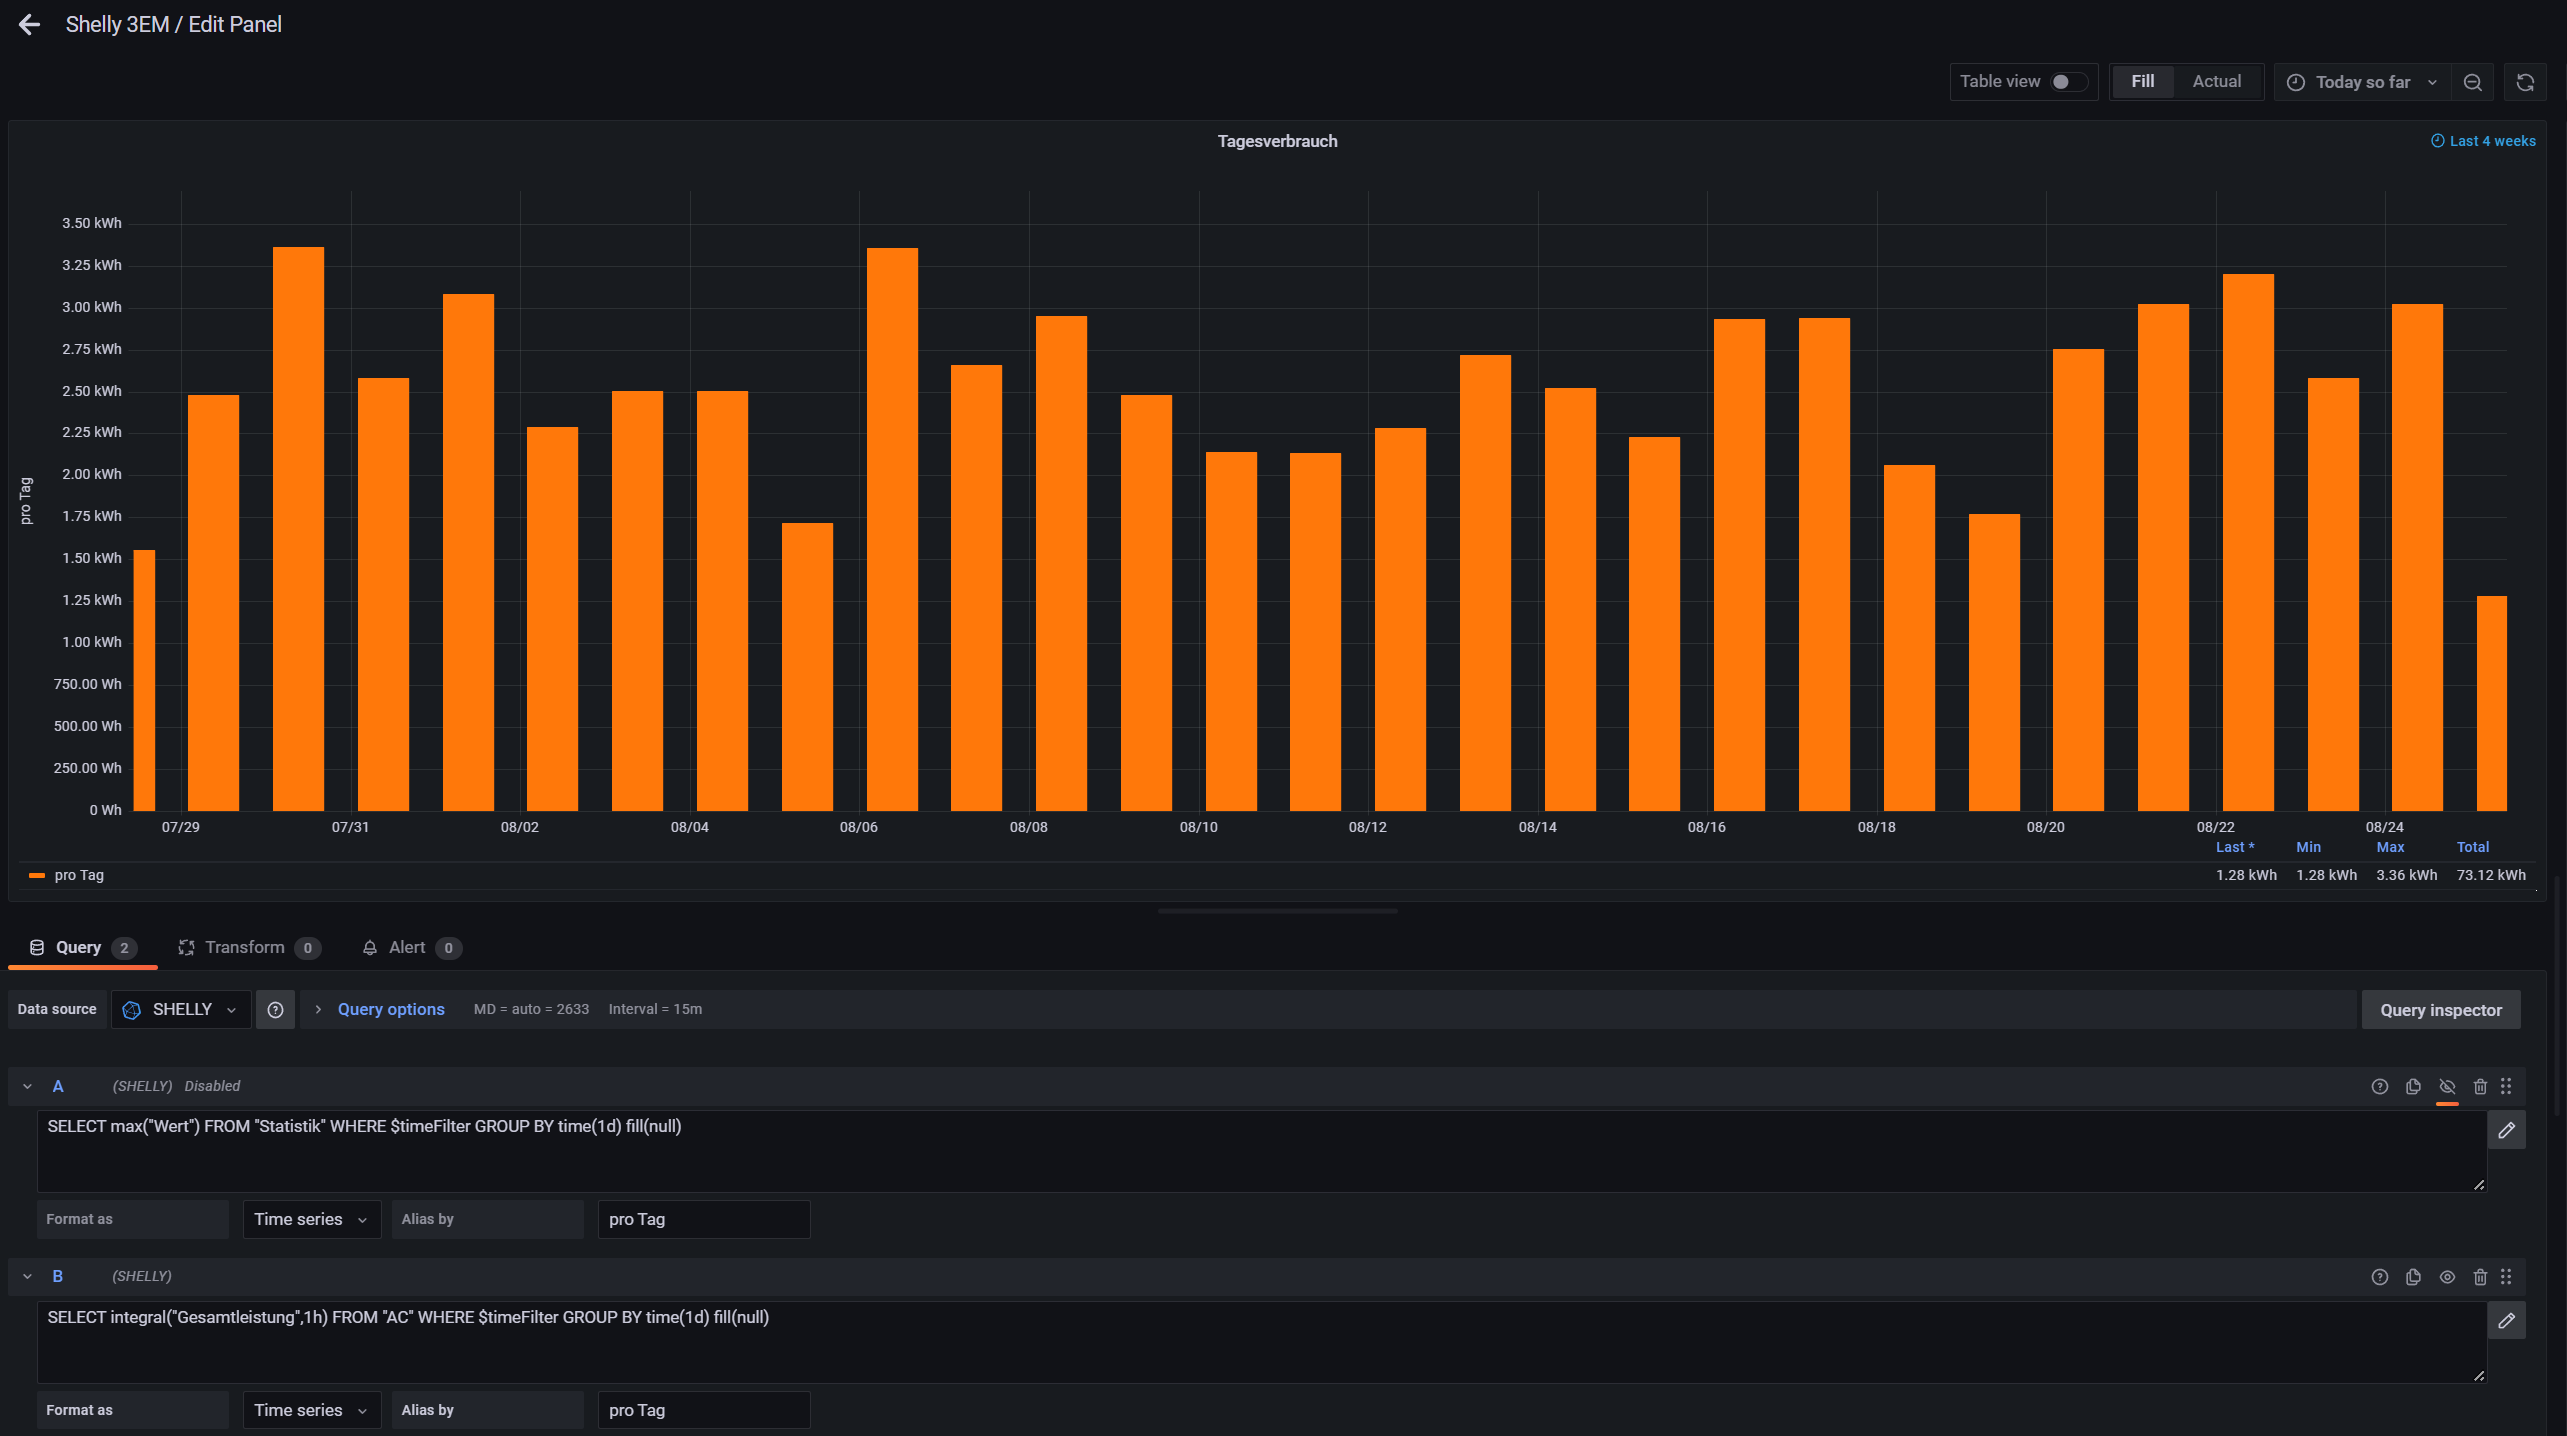Open the Alert tab
2567x1436 pixels.
point(407,948)
